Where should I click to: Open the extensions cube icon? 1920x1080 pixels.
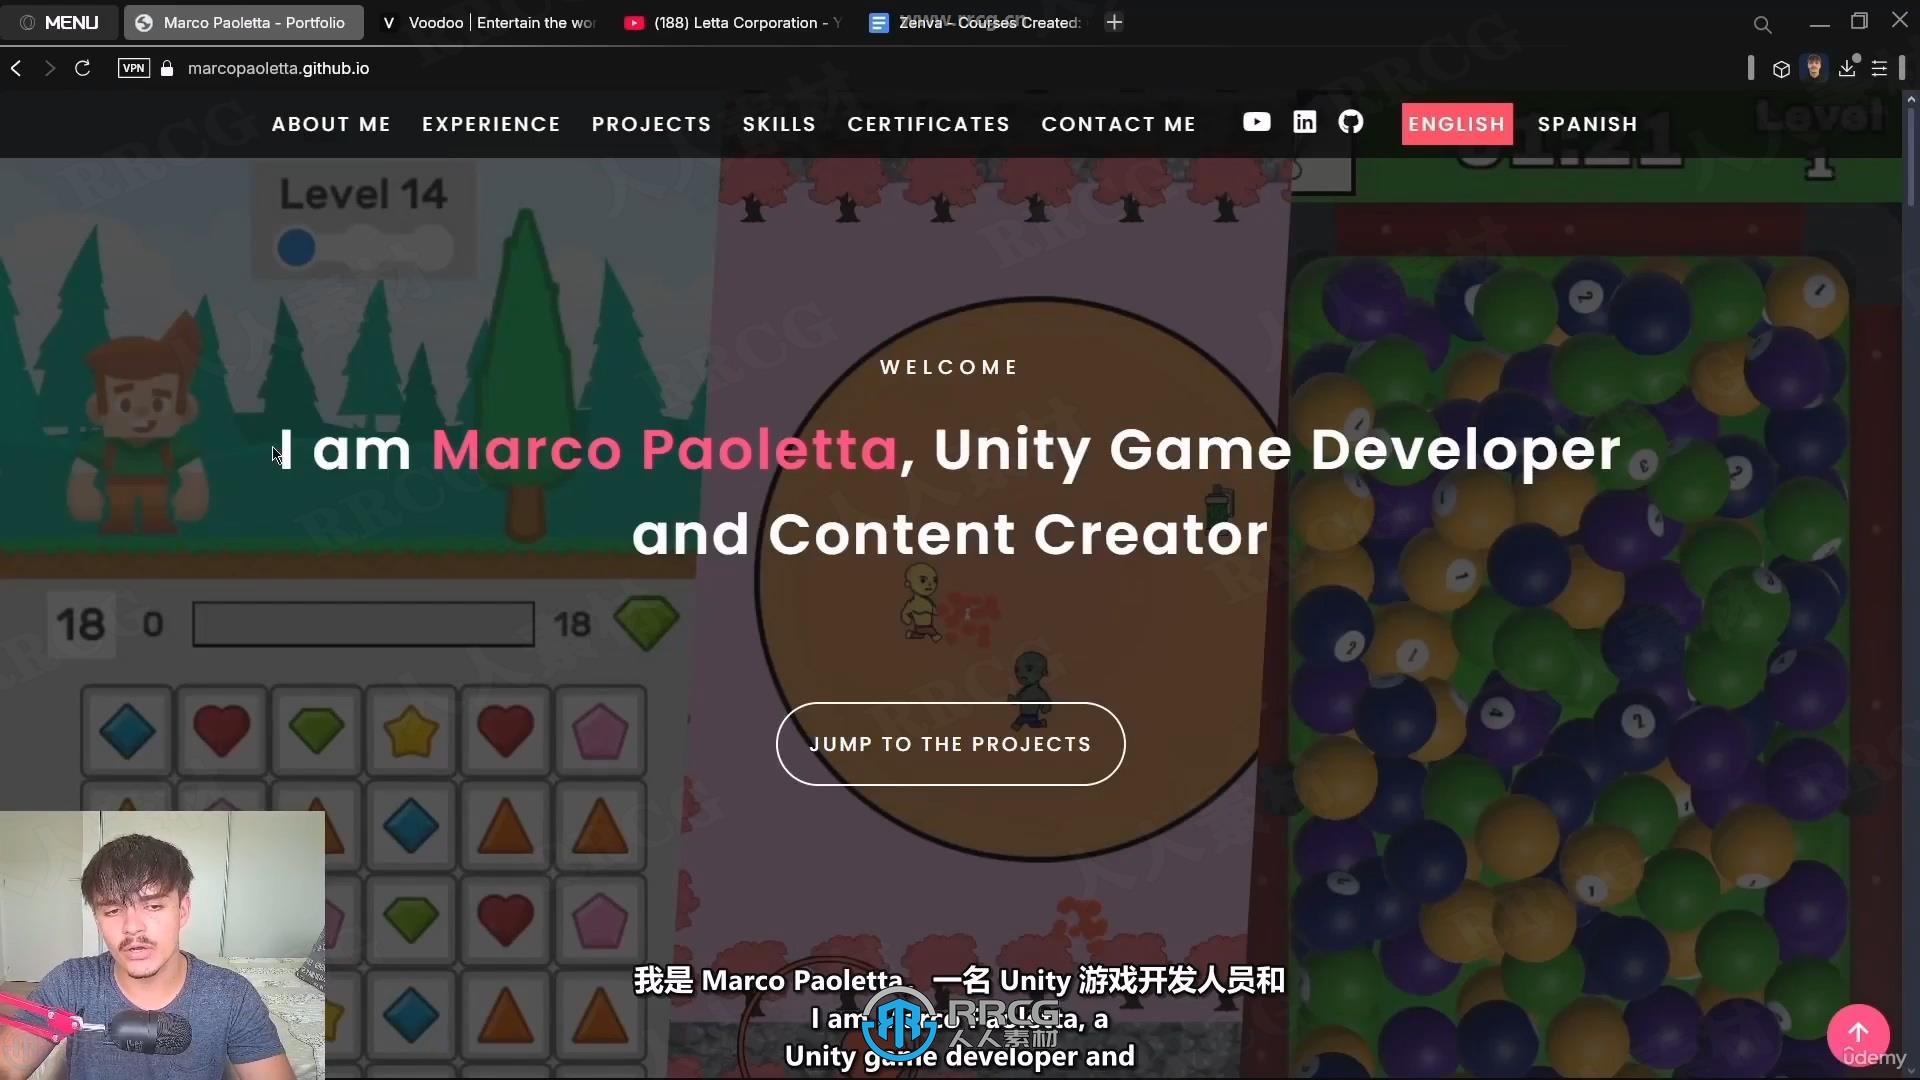click(x=1781, y=69)
